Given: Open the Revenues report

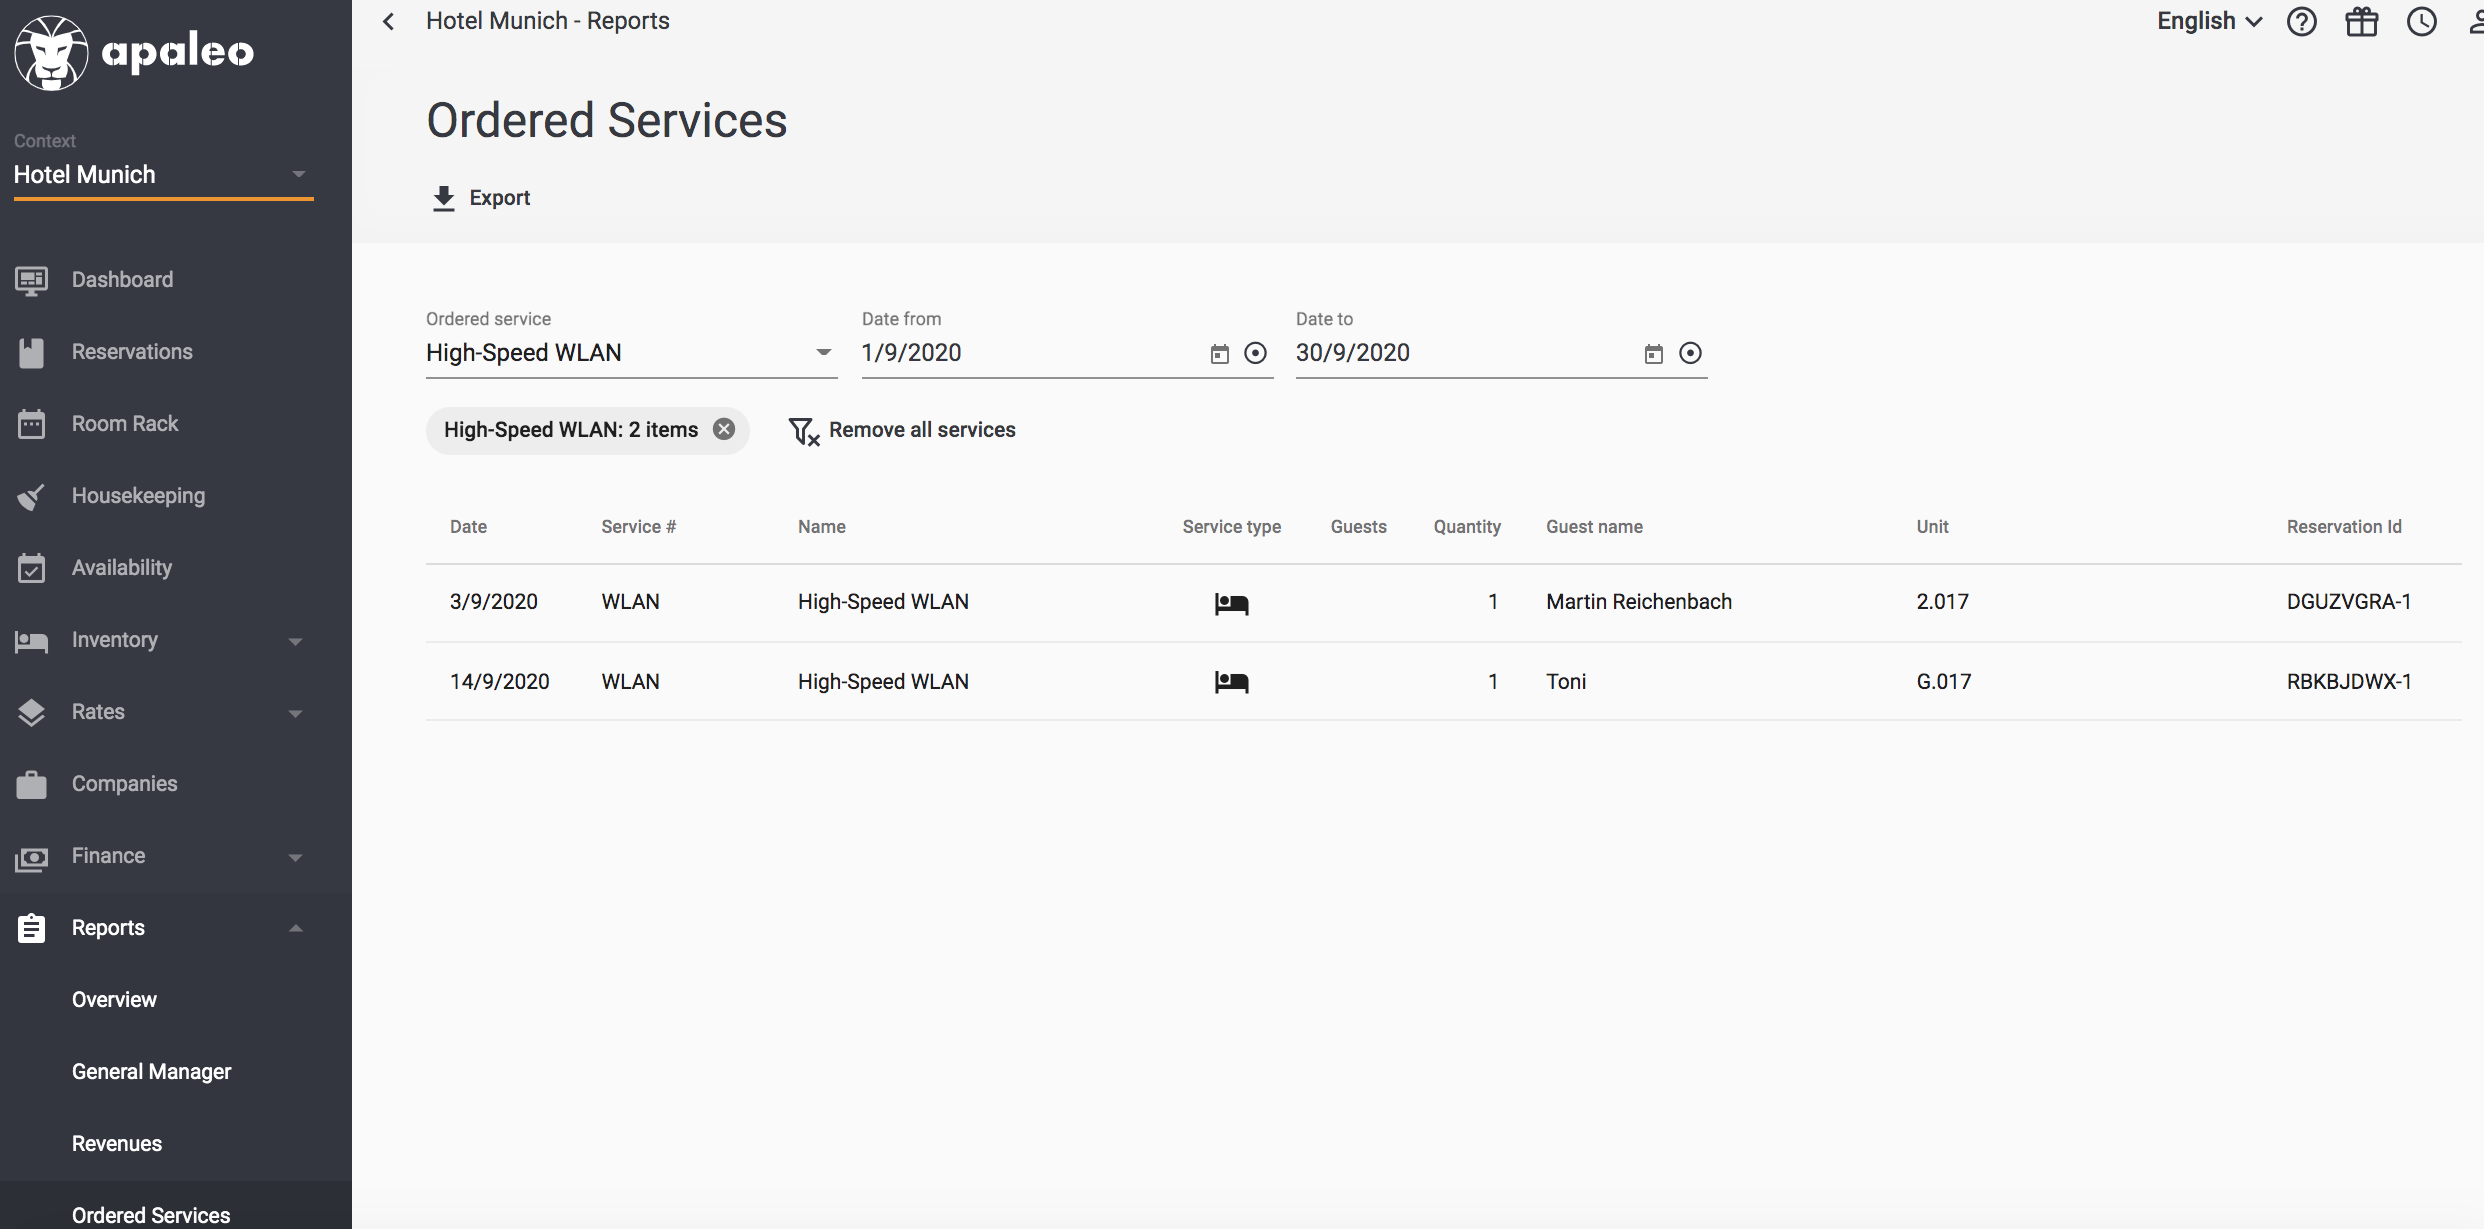Looking at the screenshot, I should click(117, 1144).
